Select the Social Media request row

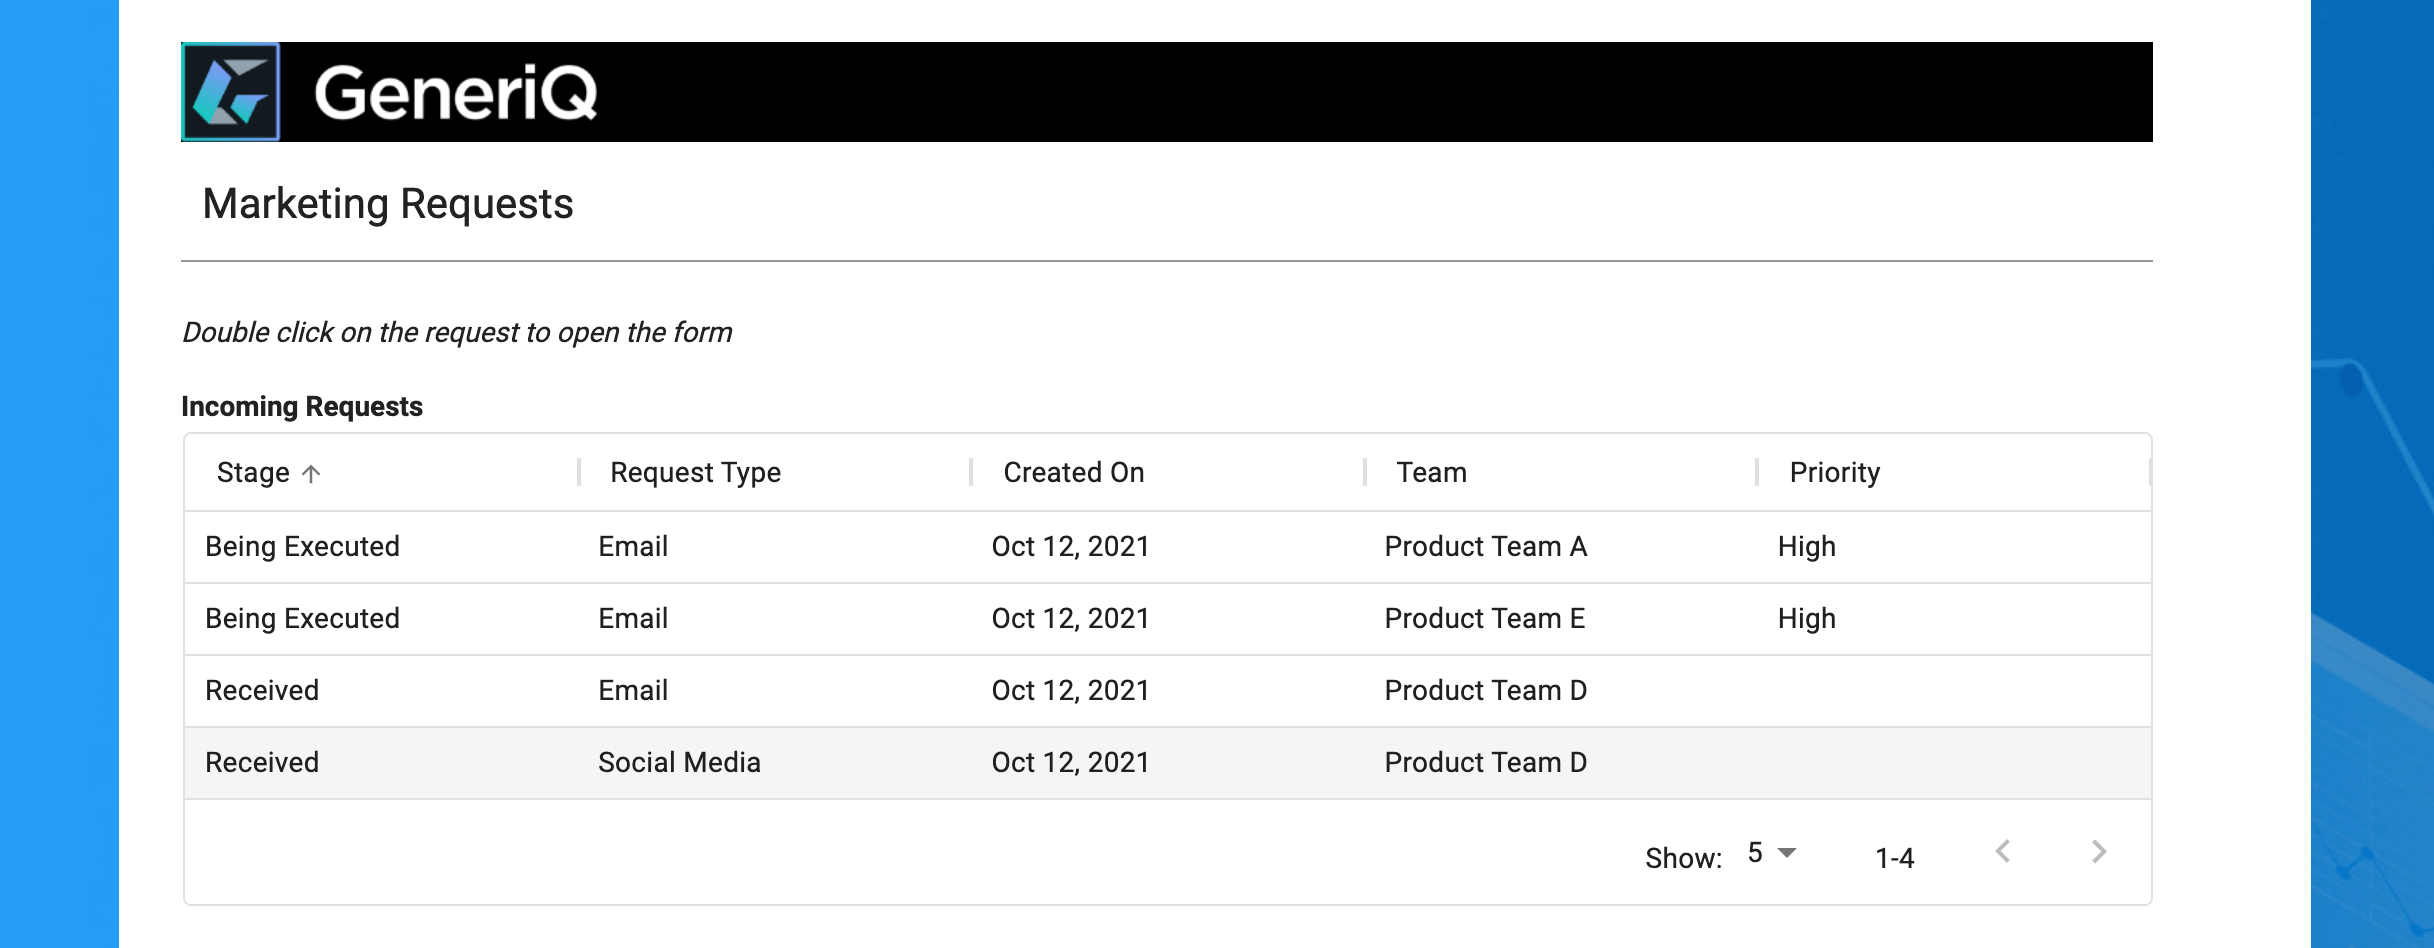point(1168,763)
